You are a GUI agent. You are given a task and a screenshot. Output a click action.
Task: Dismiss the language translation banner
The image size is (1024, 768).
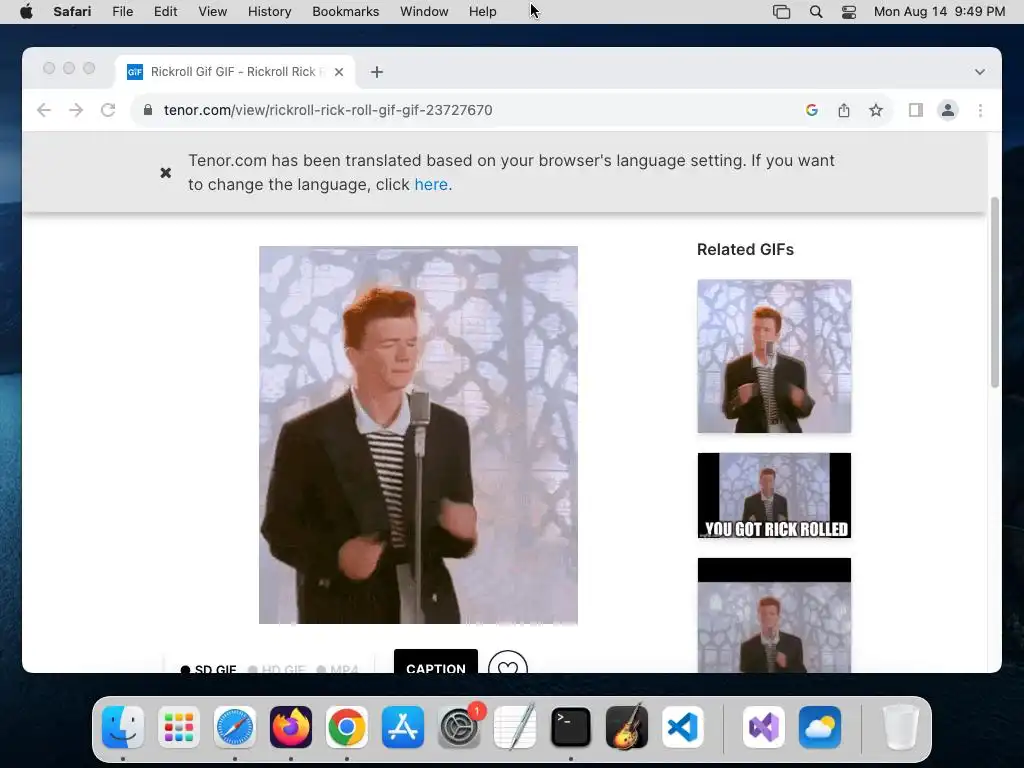click(x=166, y=172)
